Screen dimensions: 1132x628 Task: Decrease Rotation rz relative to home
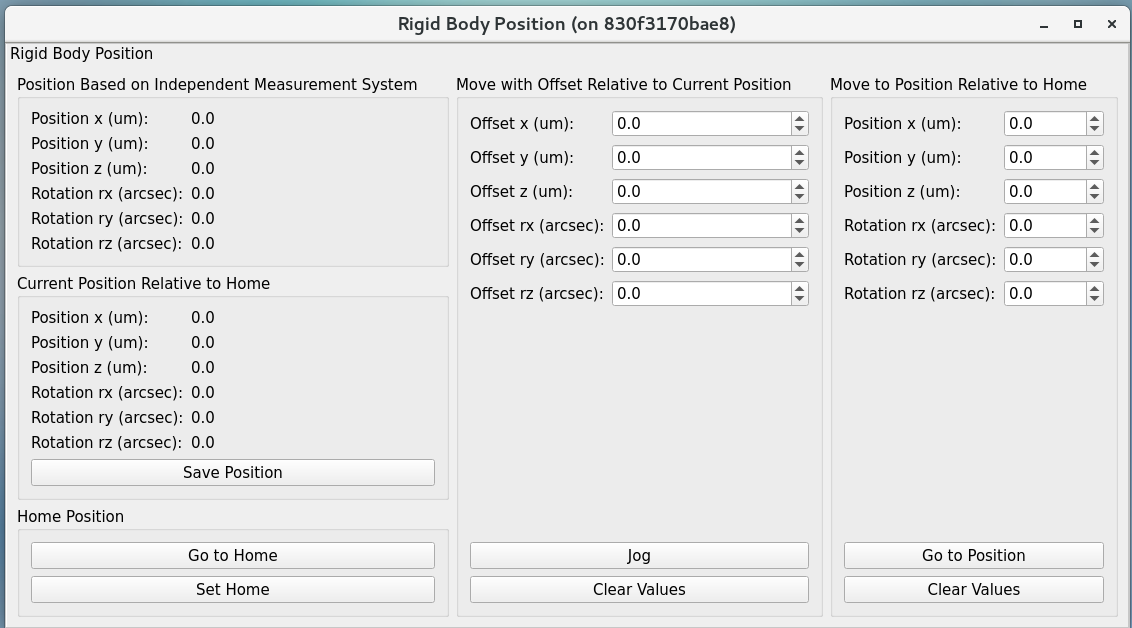(1095, 299)
